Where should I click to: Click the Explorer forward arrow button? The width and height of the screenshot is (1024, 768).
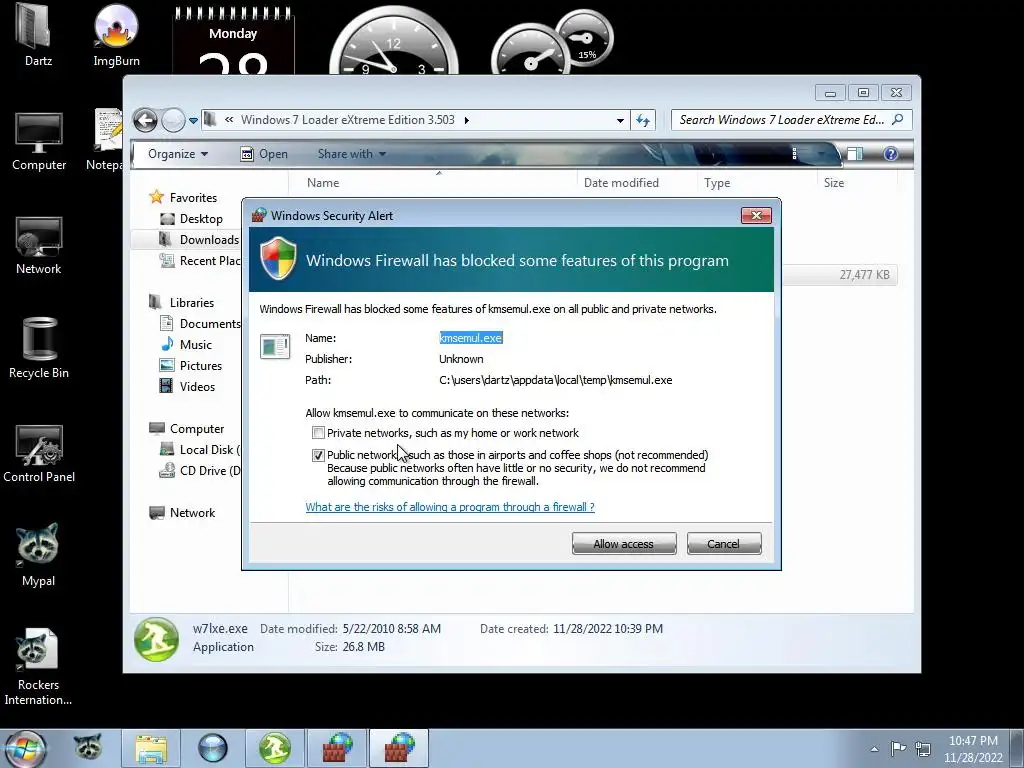pyautogui.click(x=173, y=120)
